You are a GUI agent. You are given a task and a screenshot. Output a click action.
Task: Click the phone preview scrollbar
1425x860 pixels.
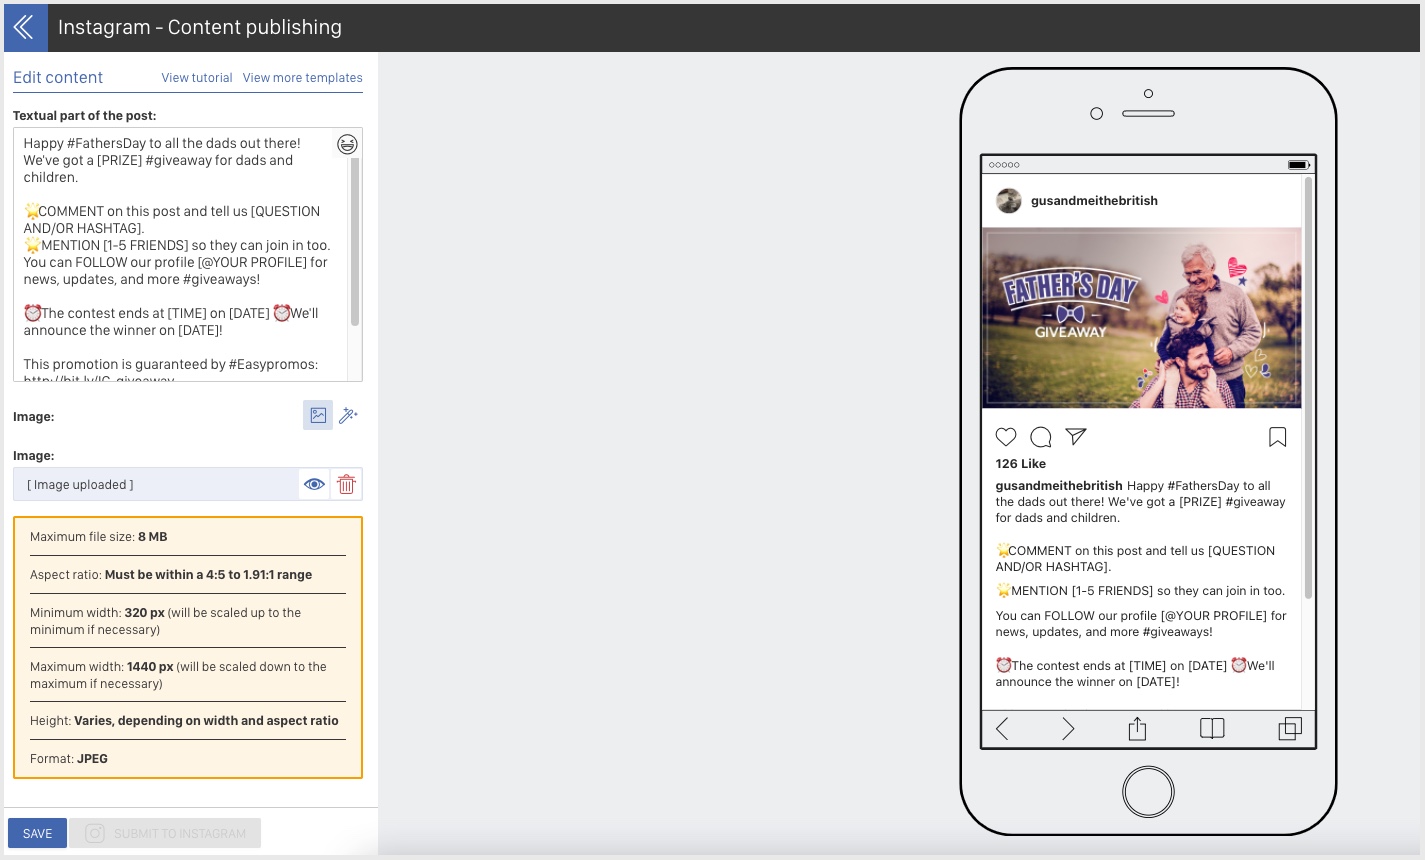(x=1308, y=388)
